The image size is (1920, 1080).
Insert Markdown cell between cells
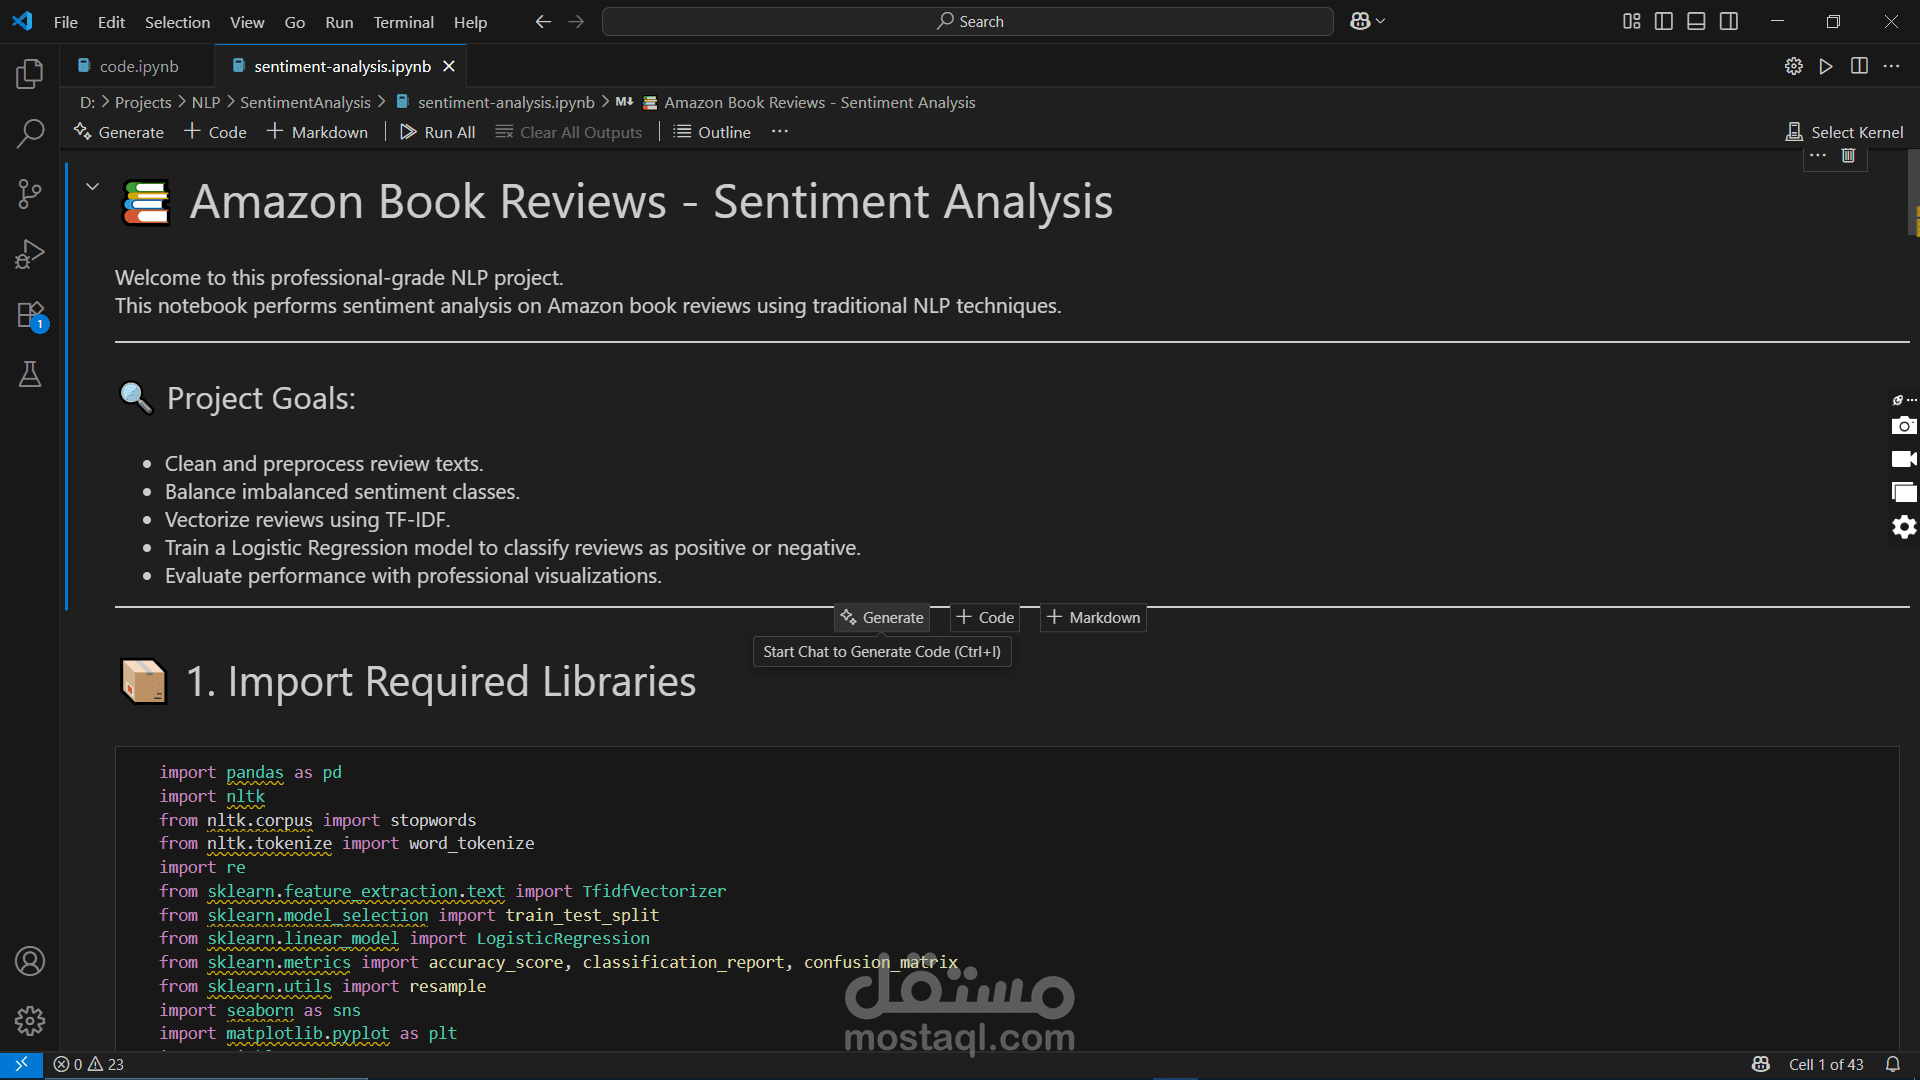(x=1094, y=618)
